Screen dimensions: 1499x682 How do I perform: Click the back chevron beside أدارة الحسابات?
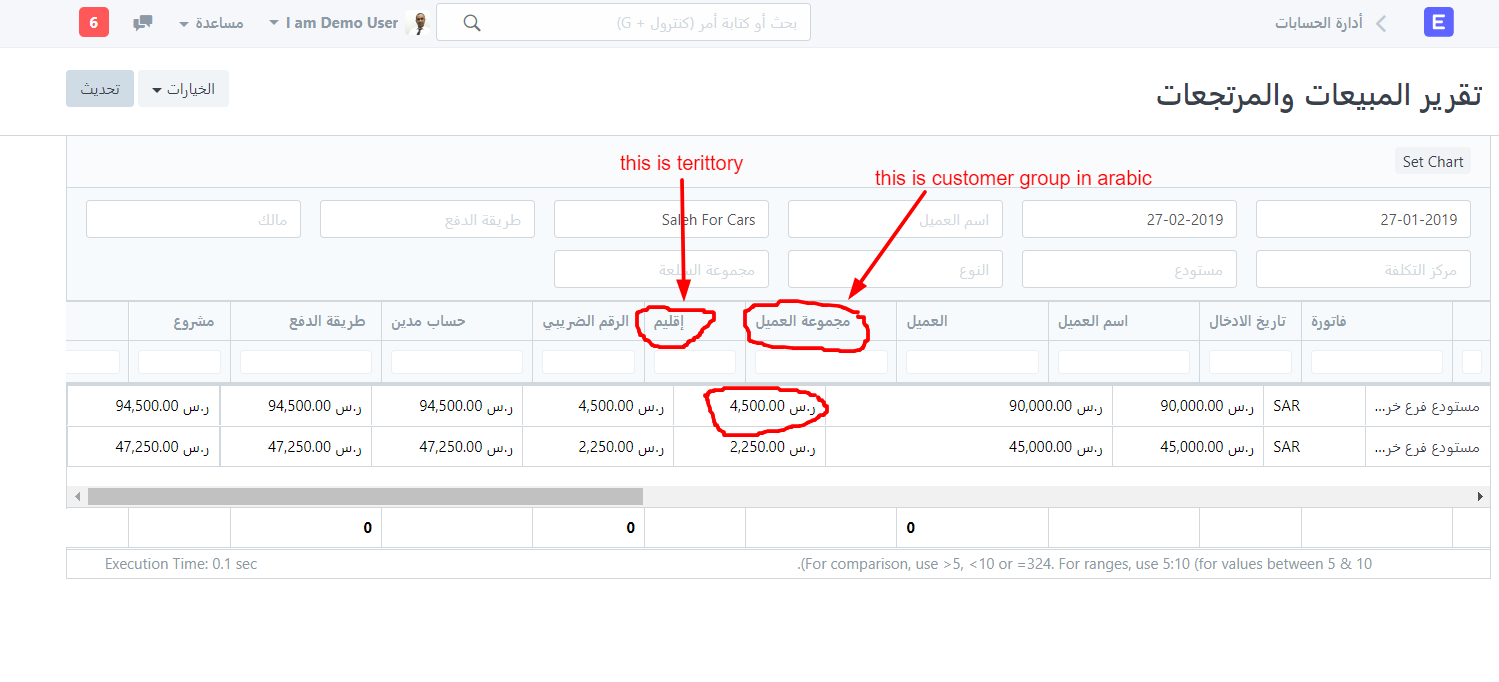[1379, 22]
